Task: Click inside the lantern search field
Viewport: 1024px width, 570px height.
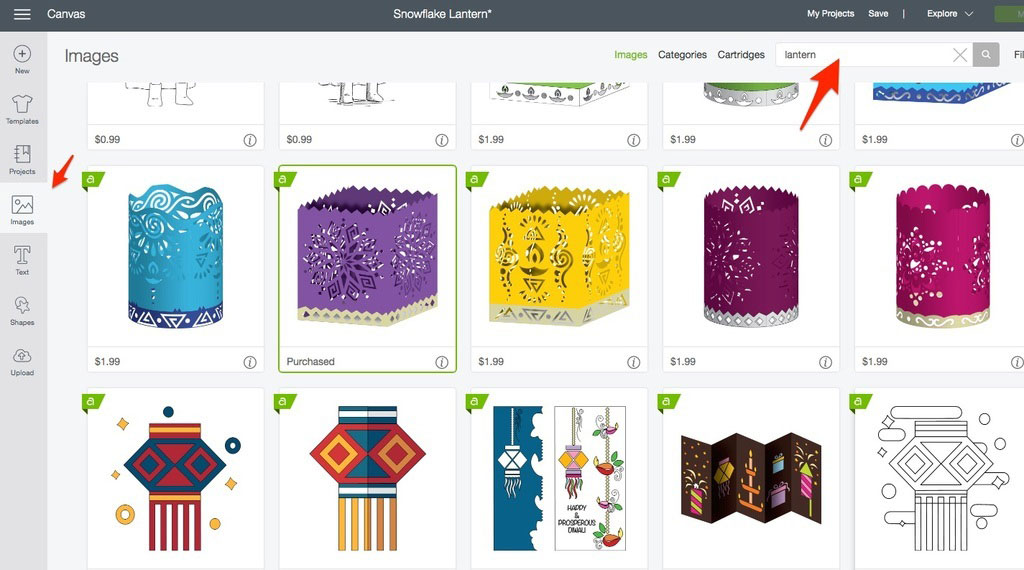Action: (863, 55)
